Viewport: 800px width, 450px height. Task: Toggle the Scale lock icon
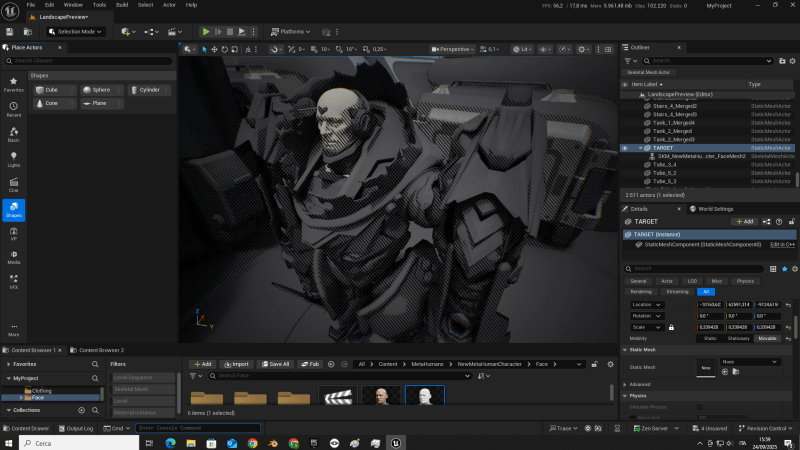tap(671, 327)
